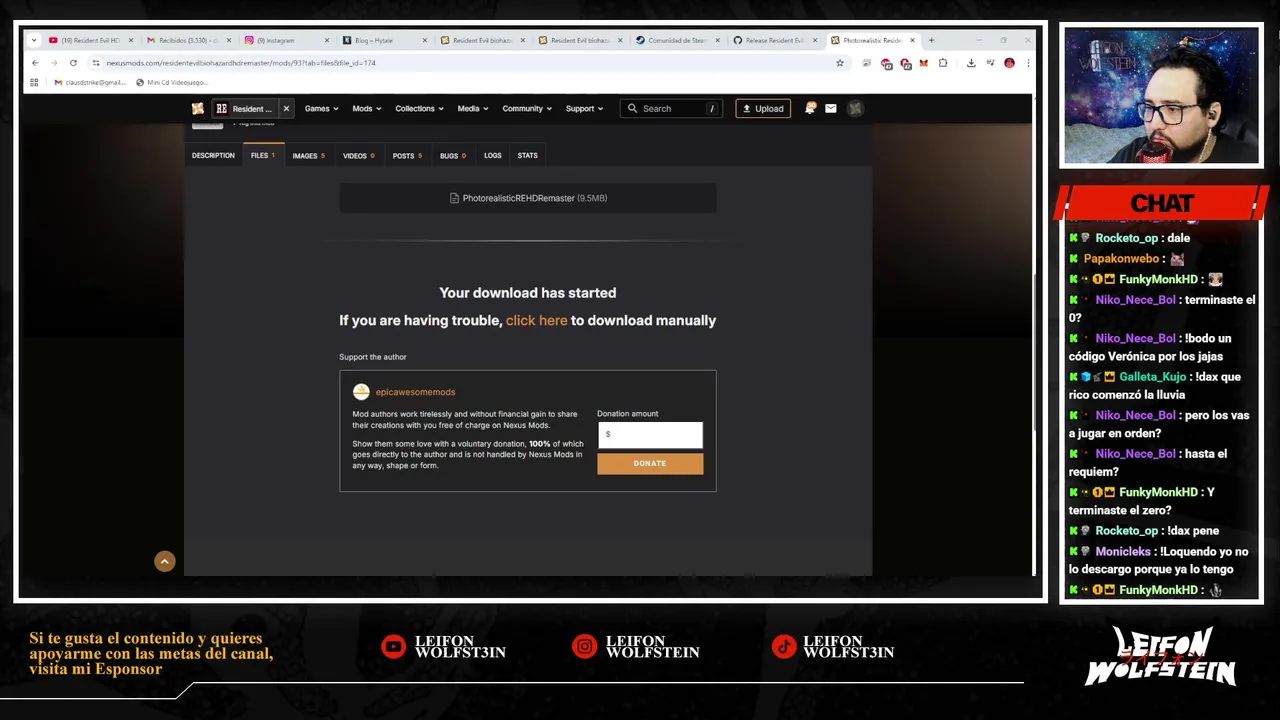Focus the Donation amount field
This screenshot has width=1280, height=720.
(650, 434)
